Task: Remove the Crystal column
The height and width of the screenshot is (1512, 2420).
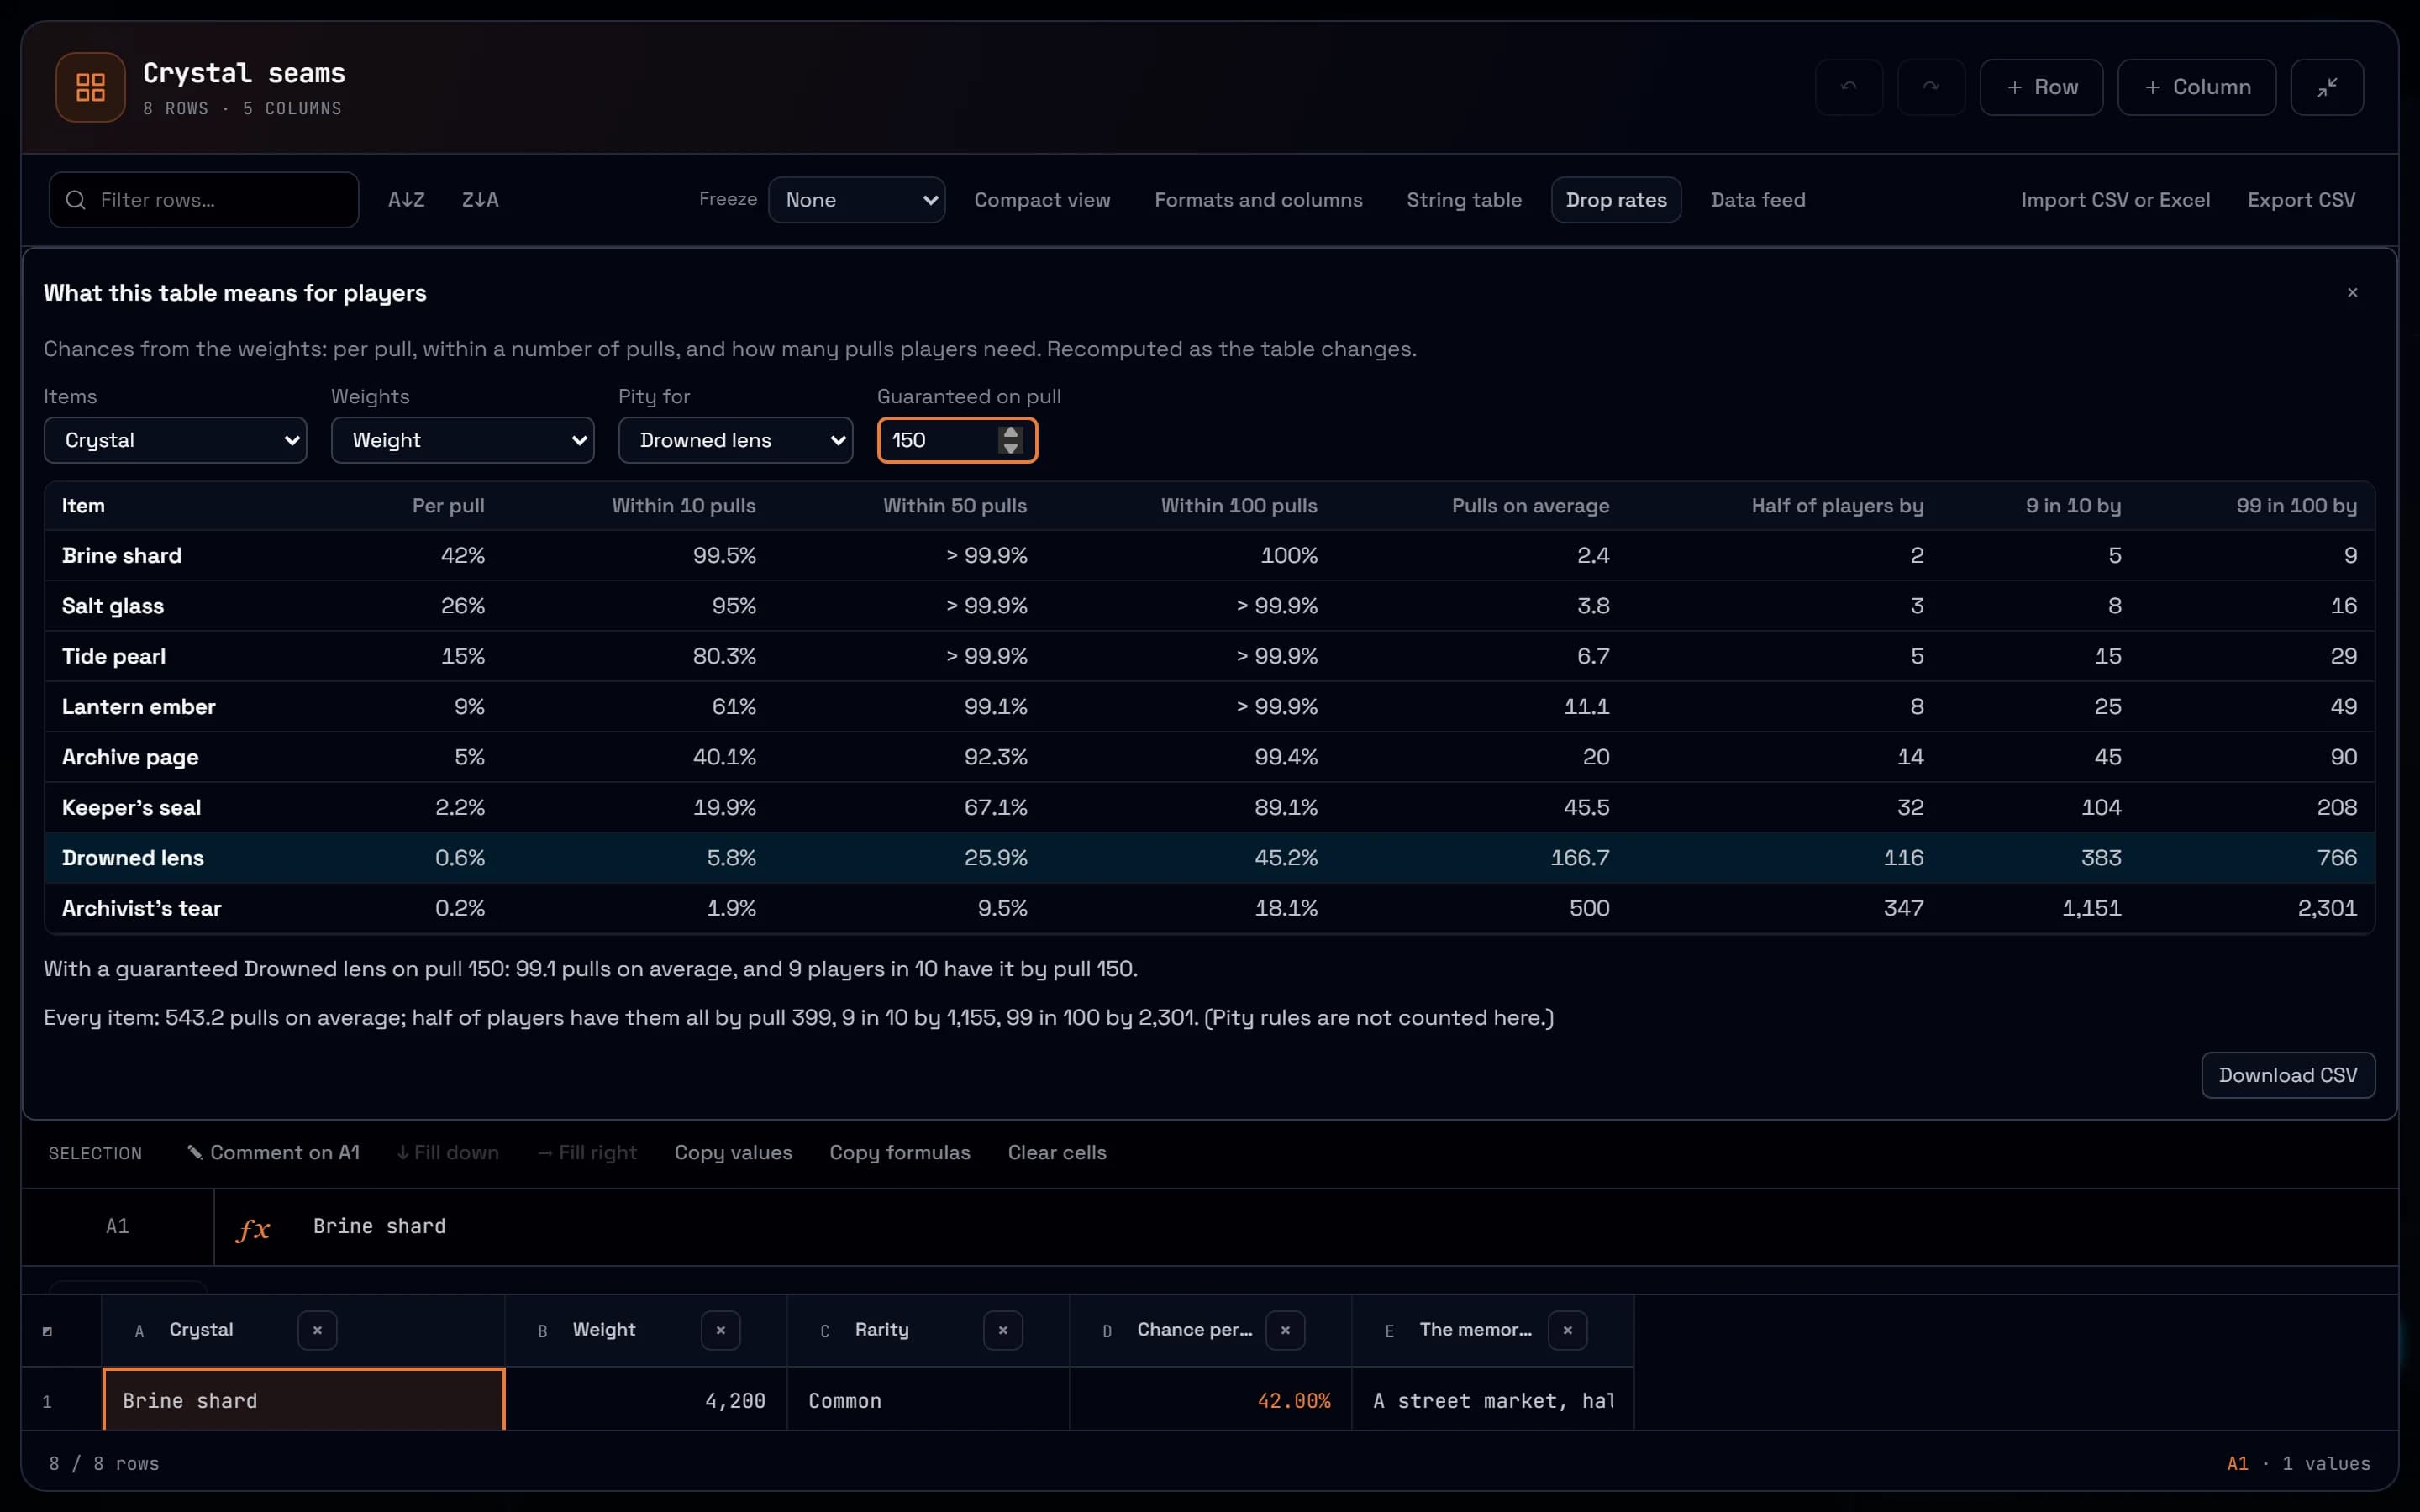Action: pos(317,1330)
